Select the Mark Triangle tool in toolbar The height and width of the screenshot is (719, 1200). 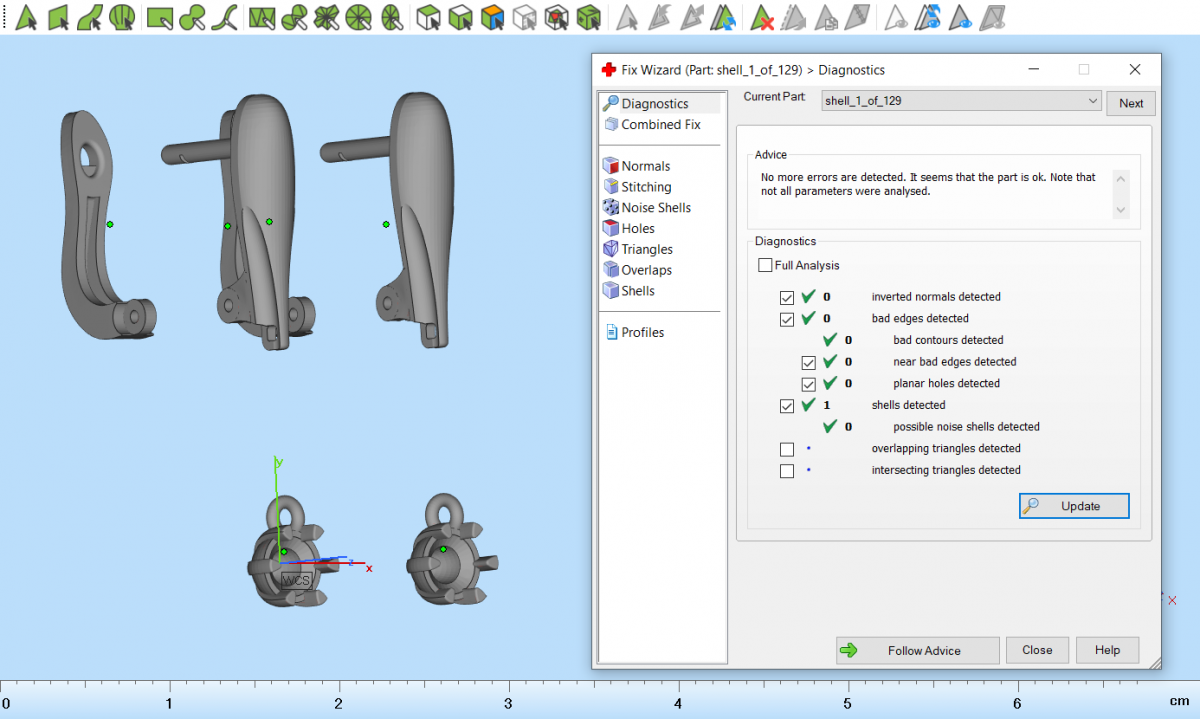tap(27, 17)
